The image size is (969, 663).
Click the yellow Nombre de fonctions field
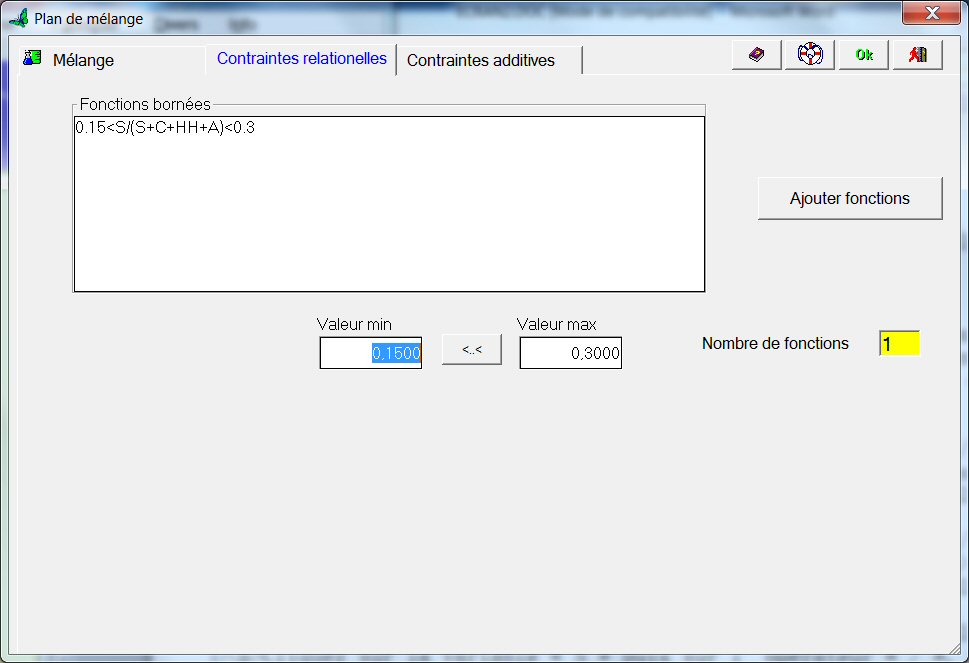pos(899,344)
